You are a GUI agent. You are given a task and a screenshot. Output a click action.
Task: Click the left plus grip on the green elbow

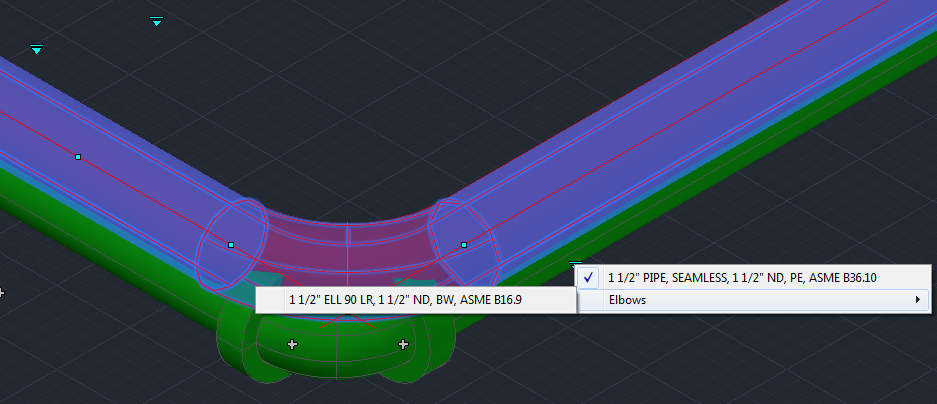(292, 344)
